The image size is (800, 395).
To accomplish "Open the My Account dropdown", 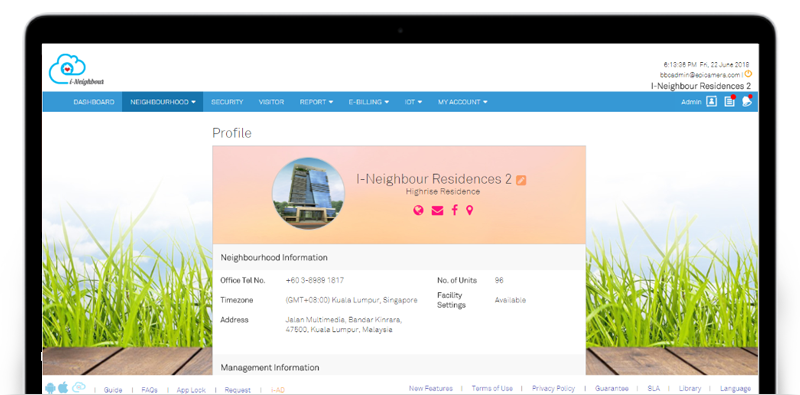I will click(462, 102).
